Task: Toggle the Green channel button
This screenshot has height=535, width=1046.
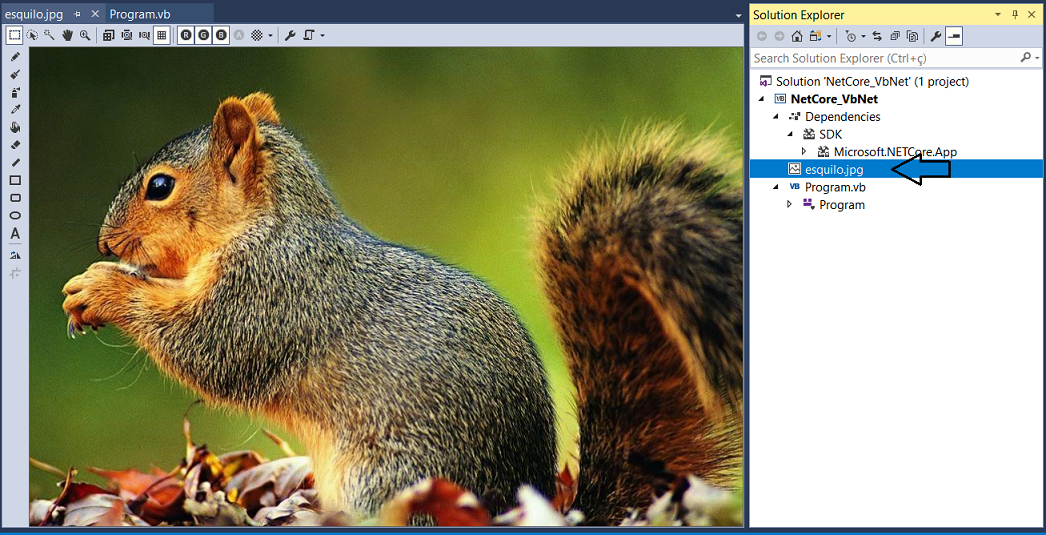Action: 203,35
